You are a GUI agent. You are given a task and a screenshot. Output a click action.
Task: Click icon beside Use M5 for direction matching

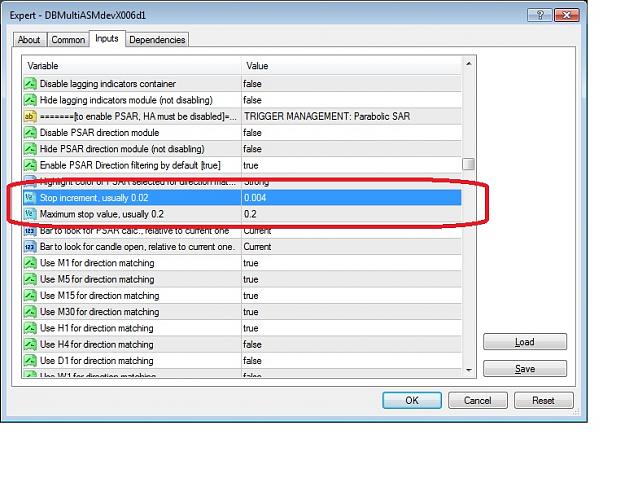(x=30, y=280)
